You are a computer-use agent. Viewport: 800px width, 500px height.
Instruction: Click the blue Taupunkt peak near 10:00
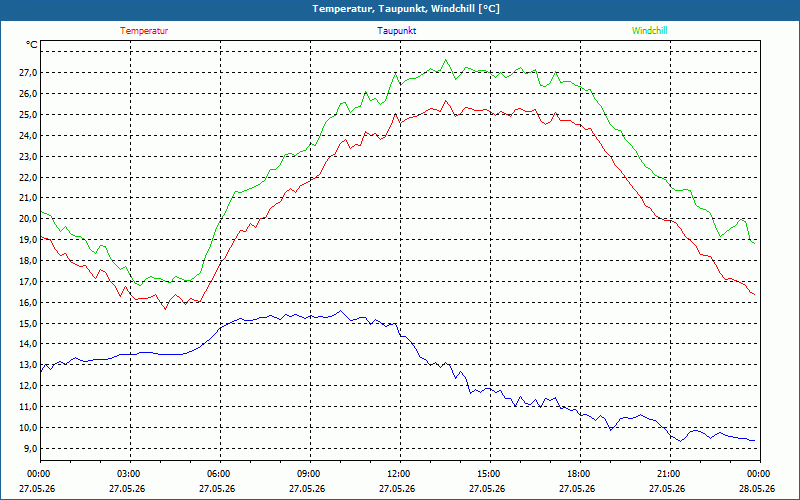(341, 311)
